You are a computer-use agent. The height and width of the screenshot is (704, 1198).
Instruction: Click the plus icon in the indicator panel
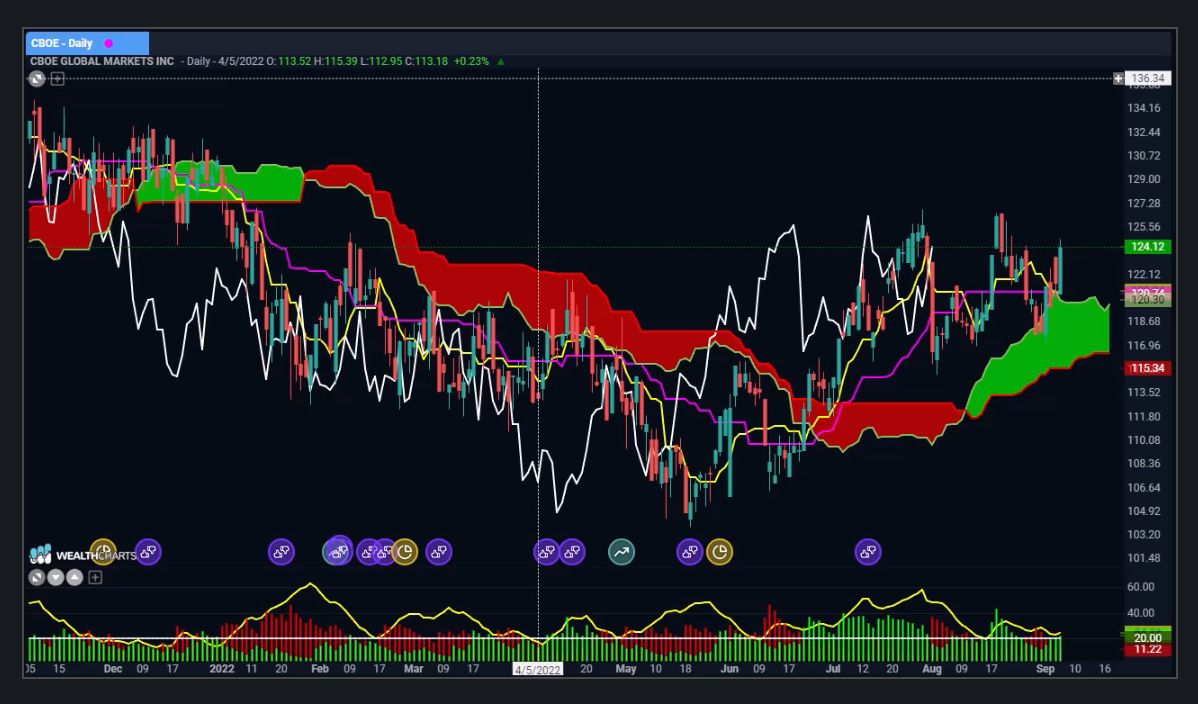point(95,577)
